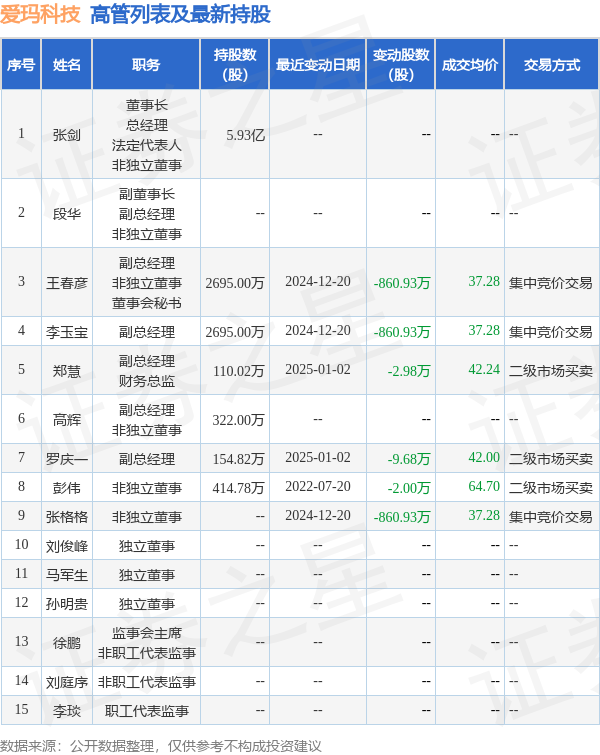Click the 监事会主席 position text
Image resolution: width=600 pixels, height=755 pixels.
pyautogui.click(x=146, y=633)
